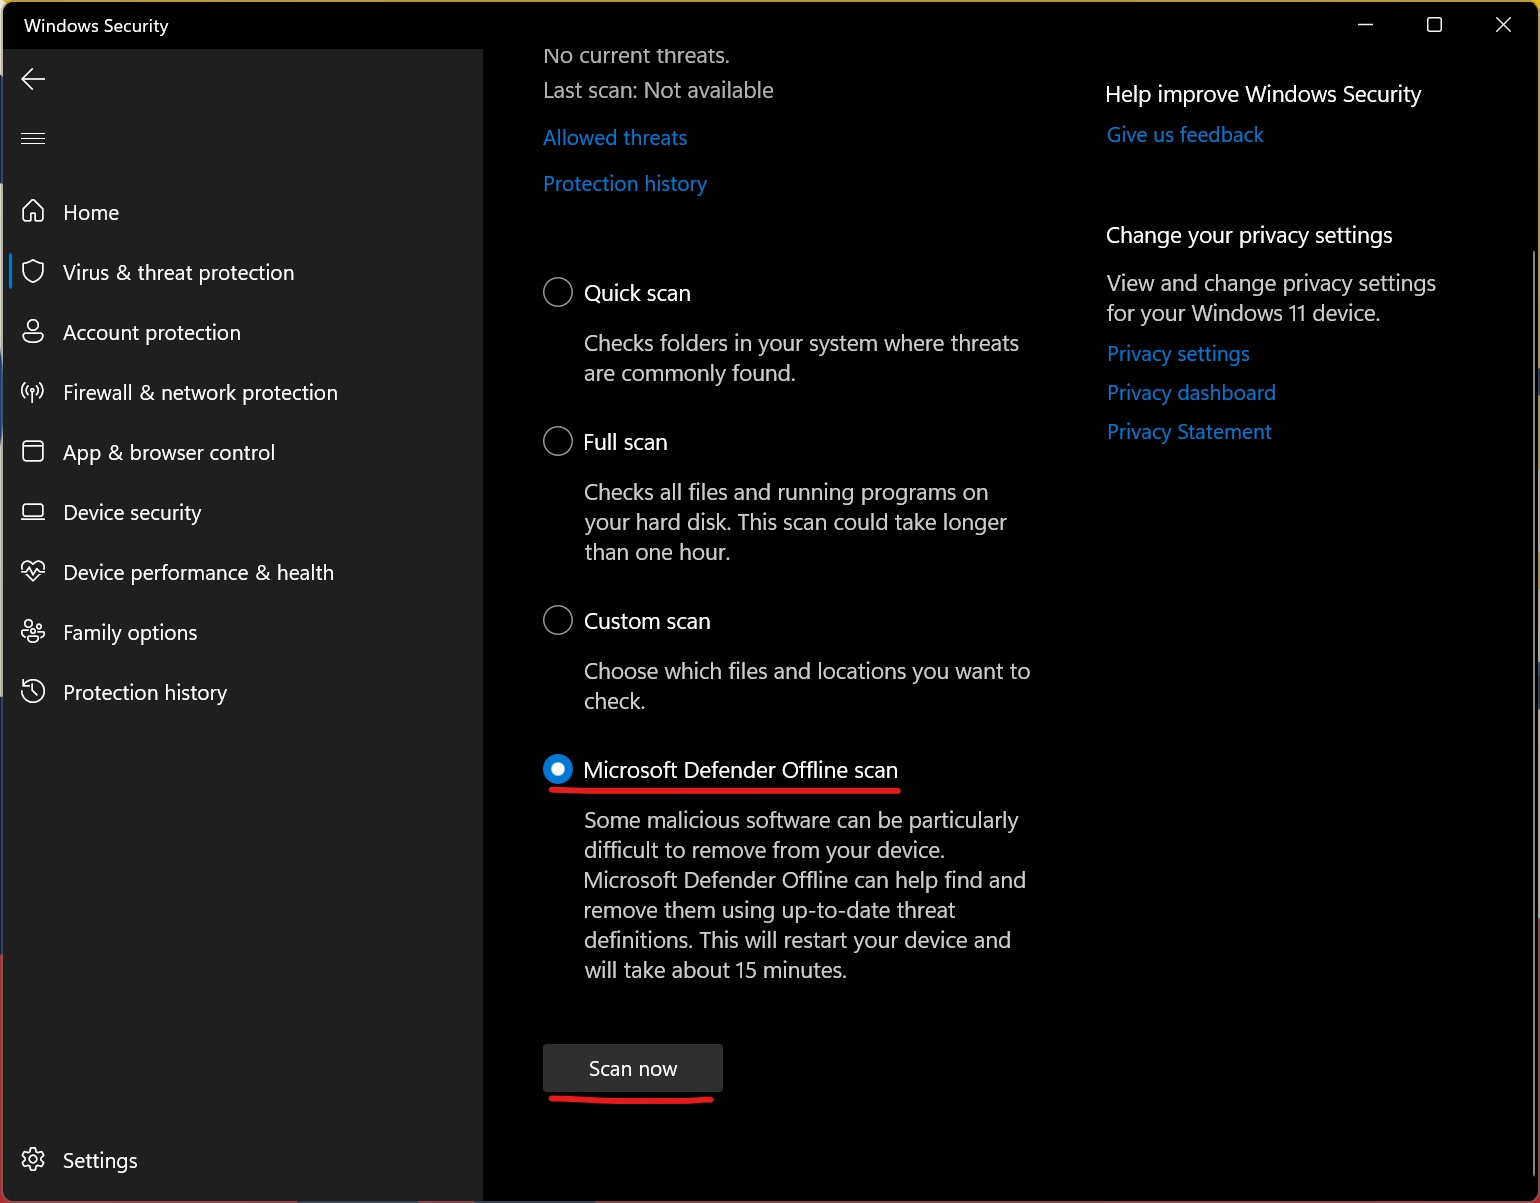
Task: Click the back arrow to go back
Action: pyautogui.click(x=33, y=78)
